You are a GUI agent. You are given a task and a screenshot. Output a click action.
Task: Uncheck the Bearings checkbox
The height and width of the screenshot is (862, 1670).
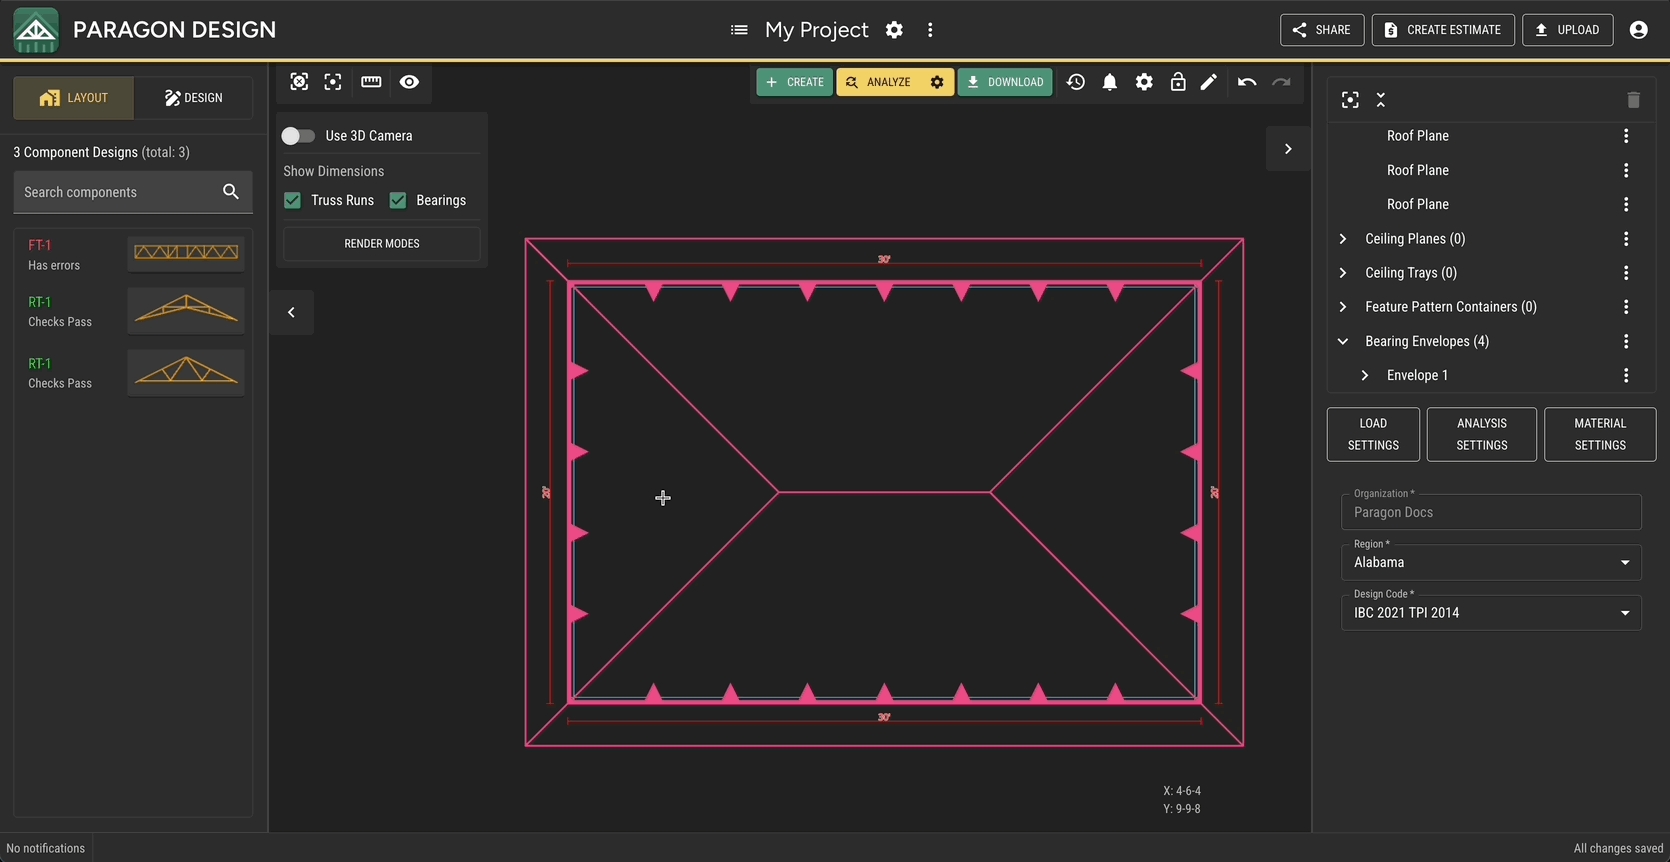pos(398,200)
